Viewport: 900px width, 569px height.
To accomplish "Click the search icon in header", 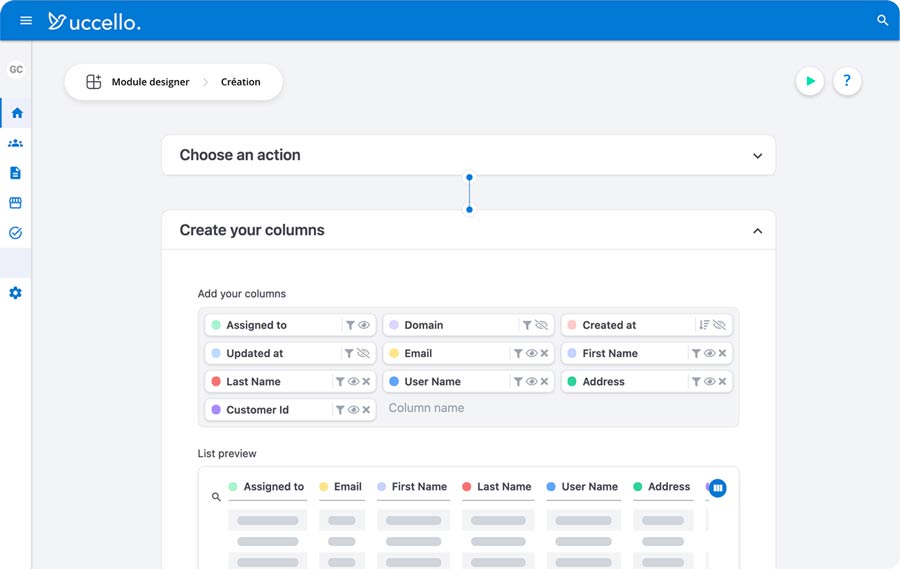I will [882, 20].
